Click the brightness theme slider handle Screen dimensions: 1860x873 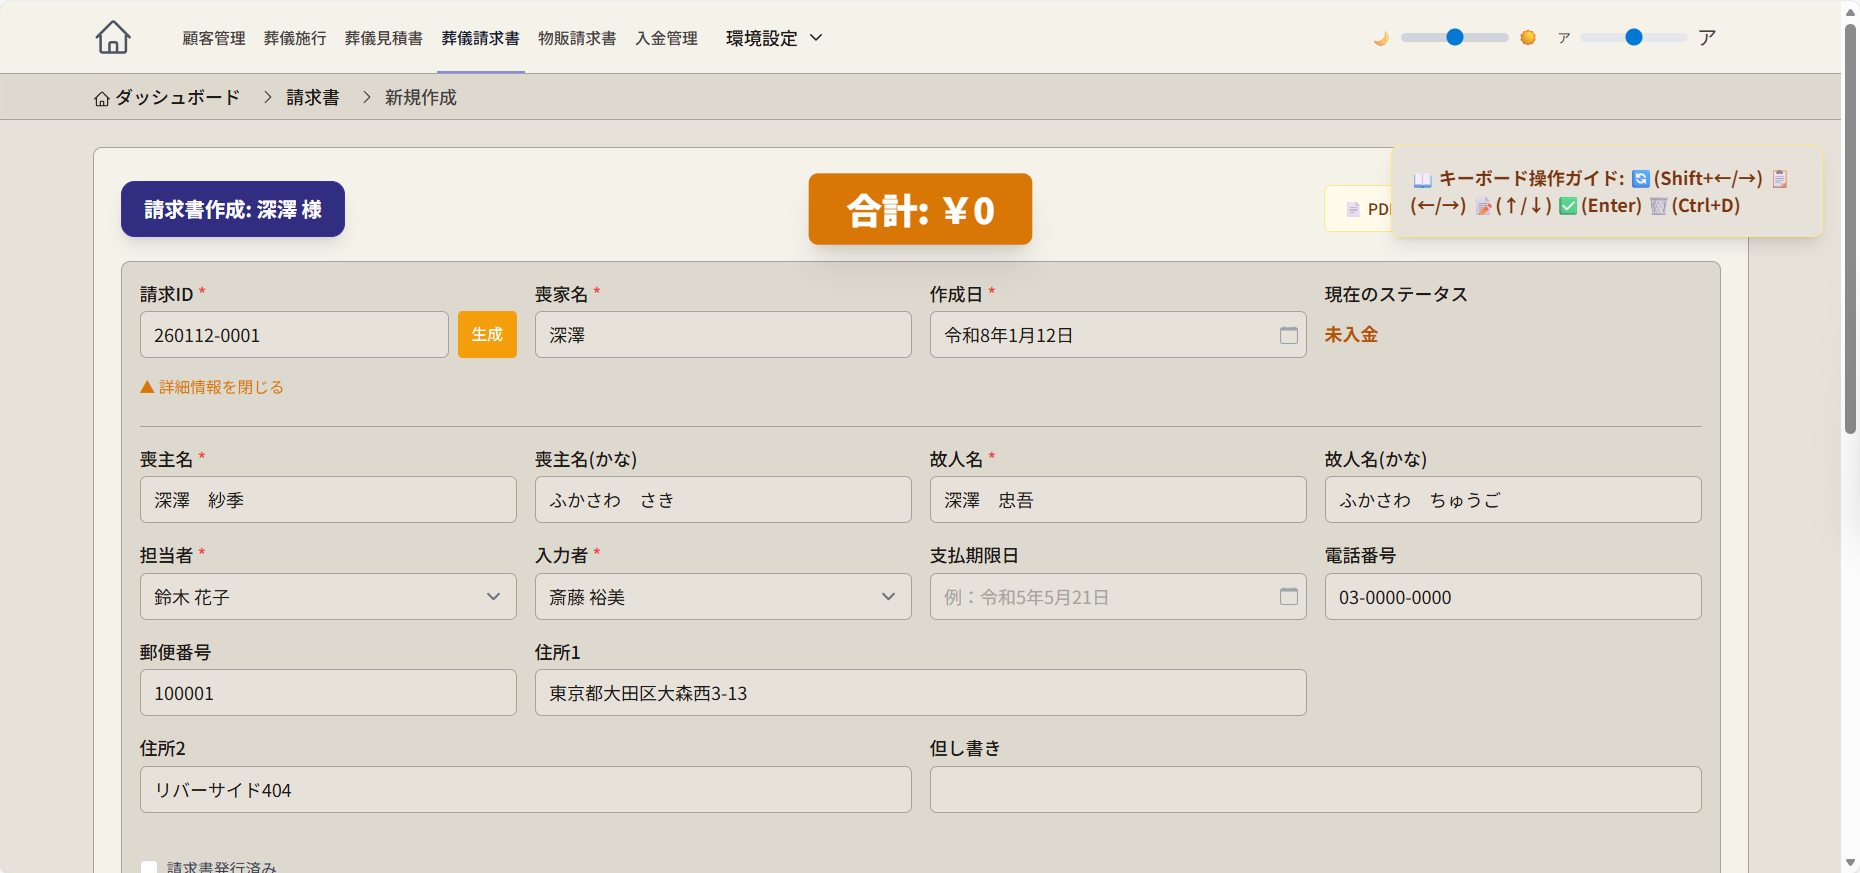pyautogui.click(x=1455, y=37)
